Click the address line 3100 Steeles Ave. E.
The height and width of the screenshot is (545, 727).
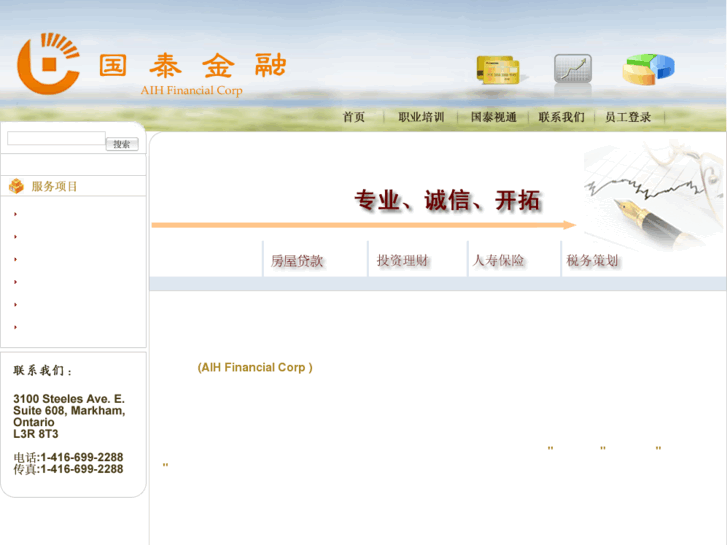click(x=69, y=399)
